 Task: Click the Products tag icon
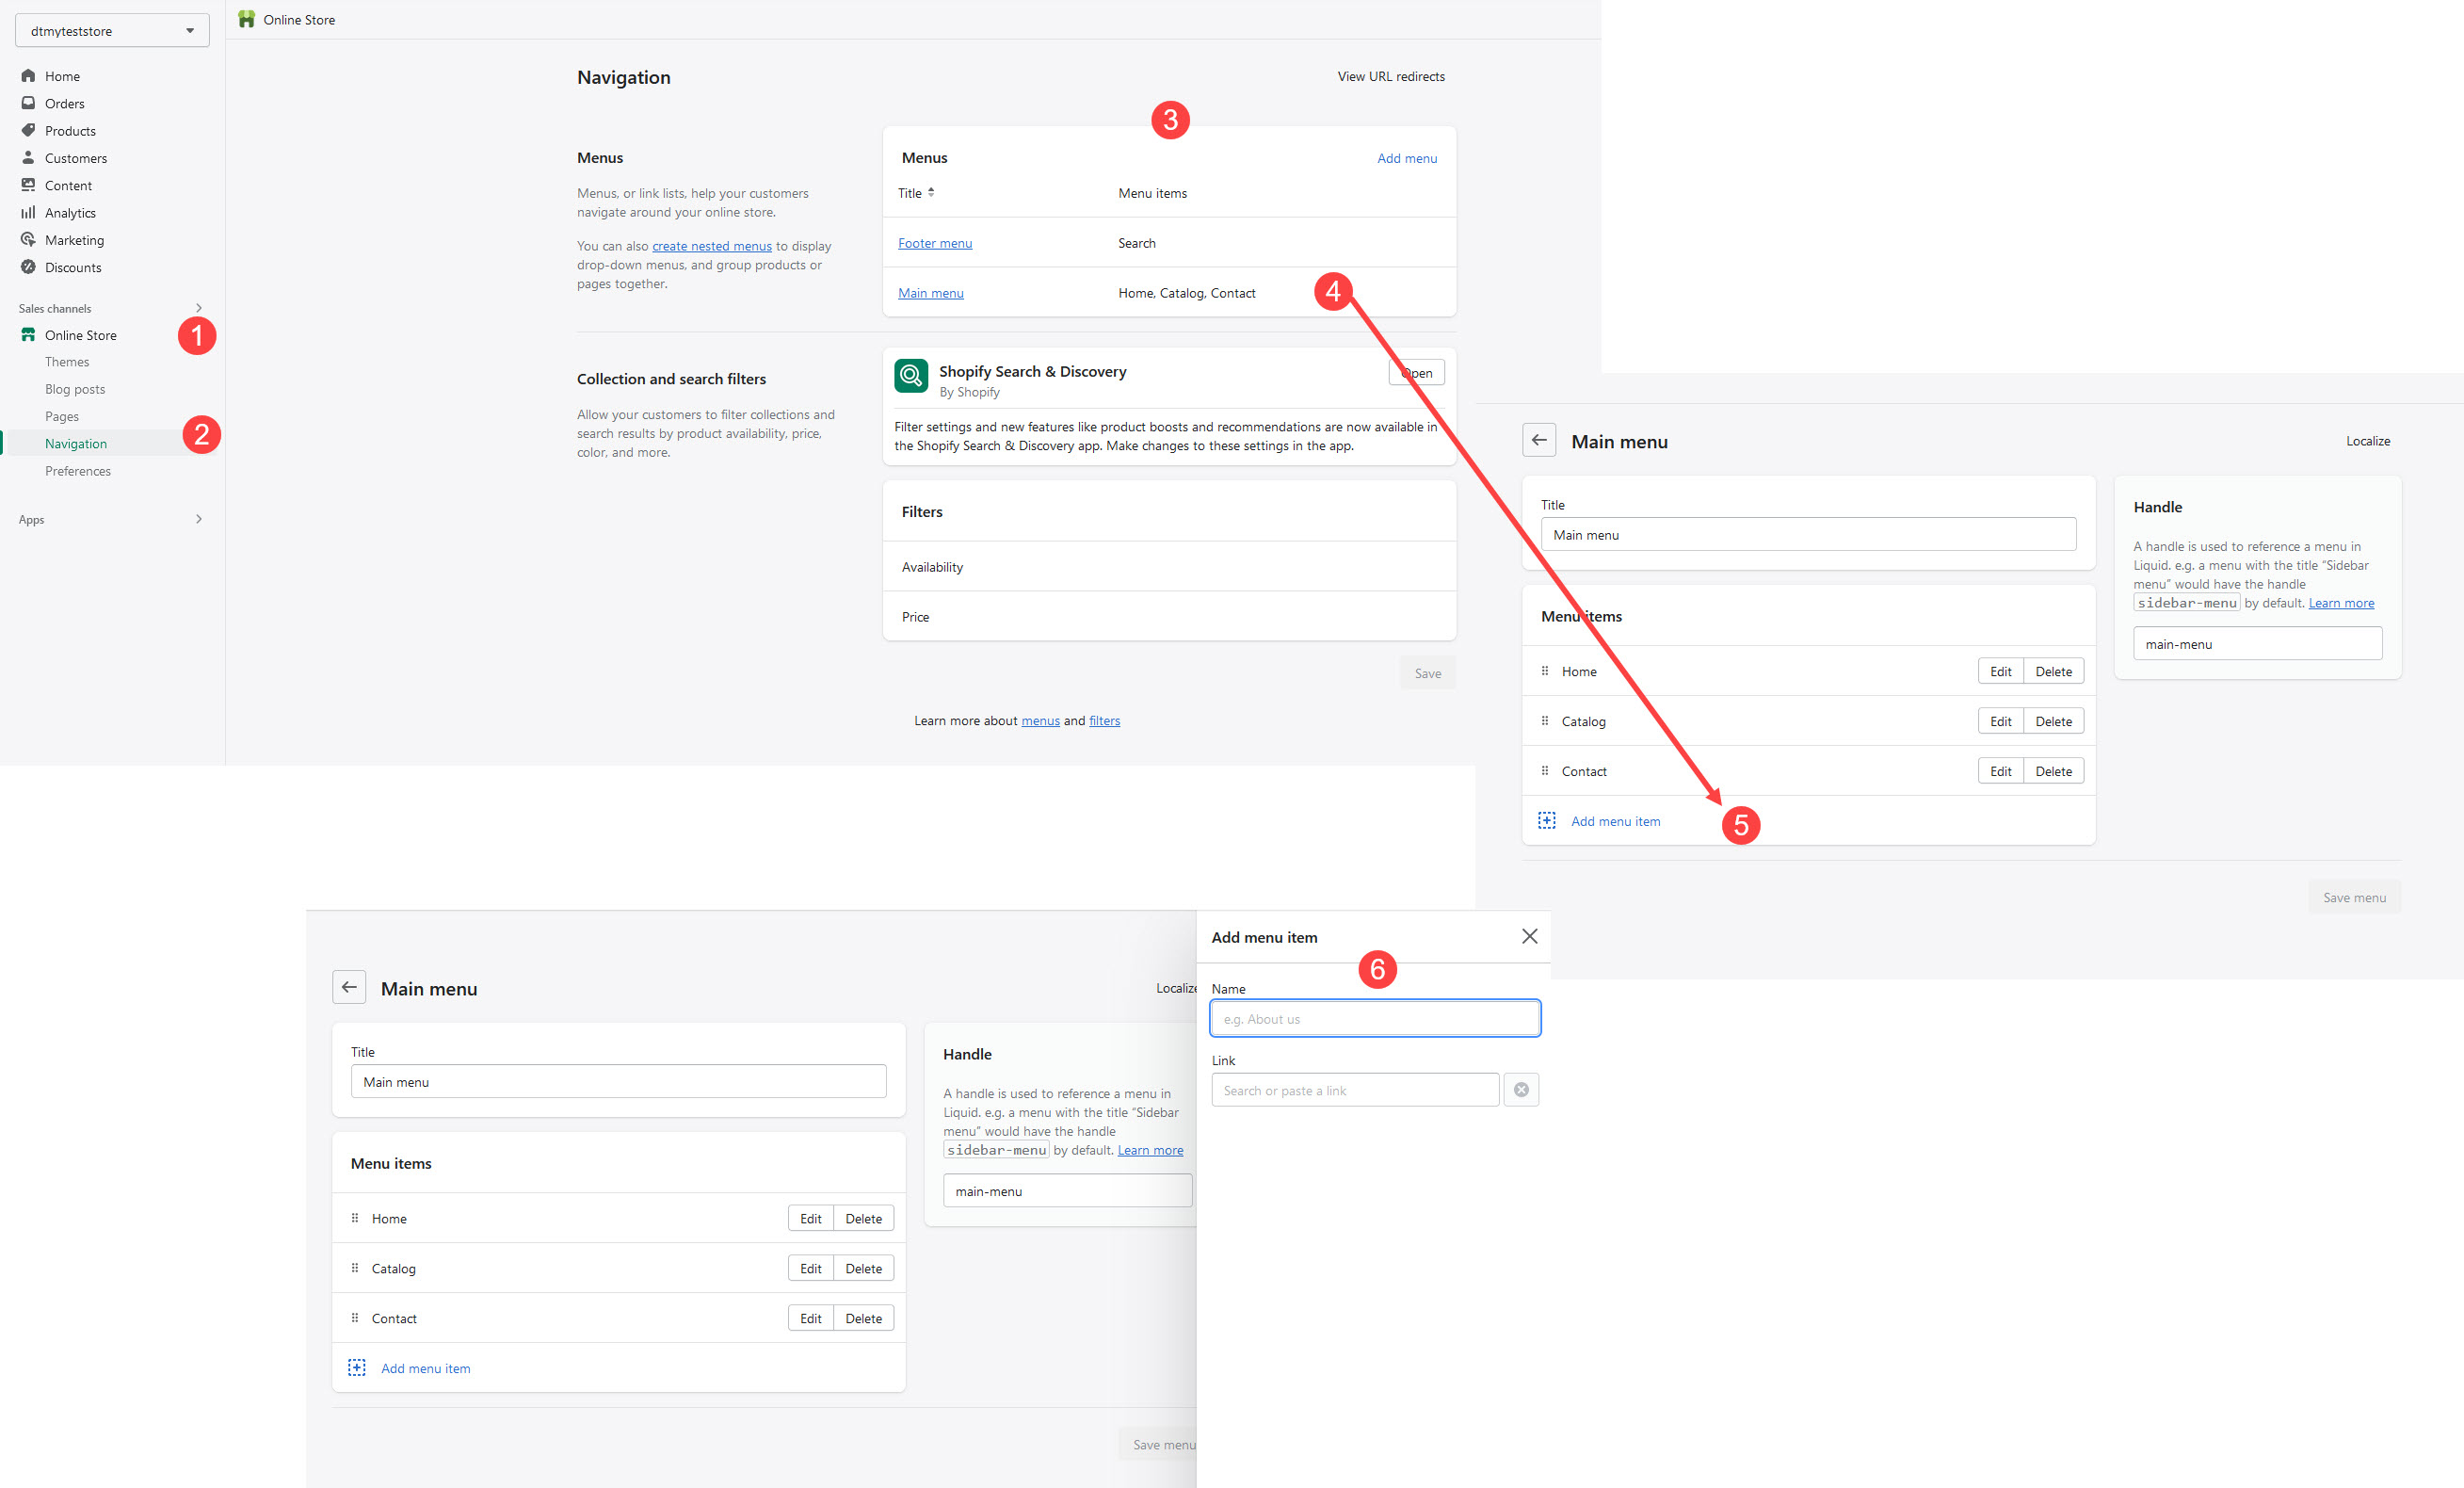[28, 130]
